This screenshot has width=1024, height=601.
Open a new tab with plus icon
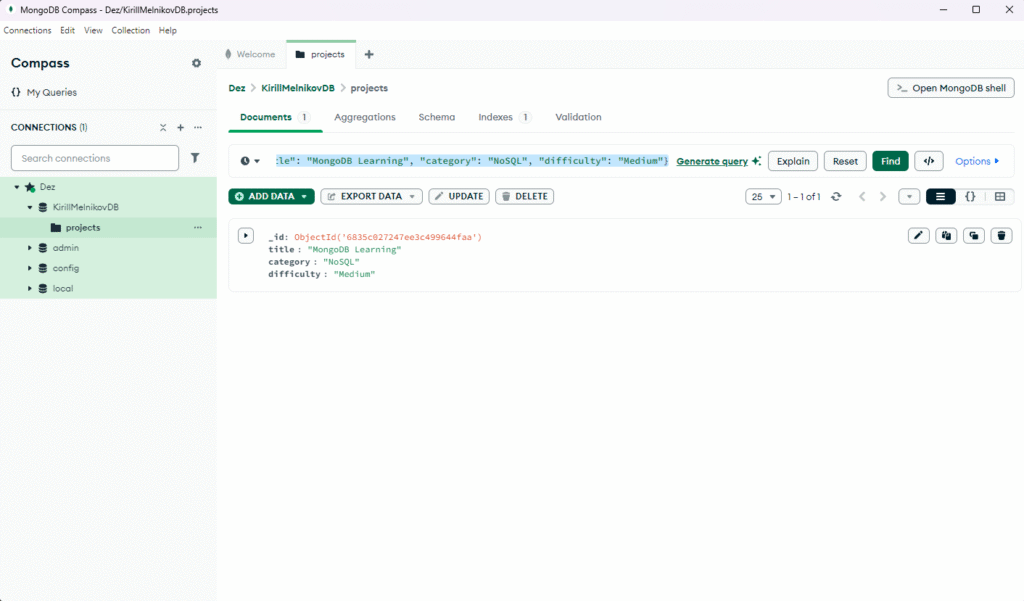point(369,54)
